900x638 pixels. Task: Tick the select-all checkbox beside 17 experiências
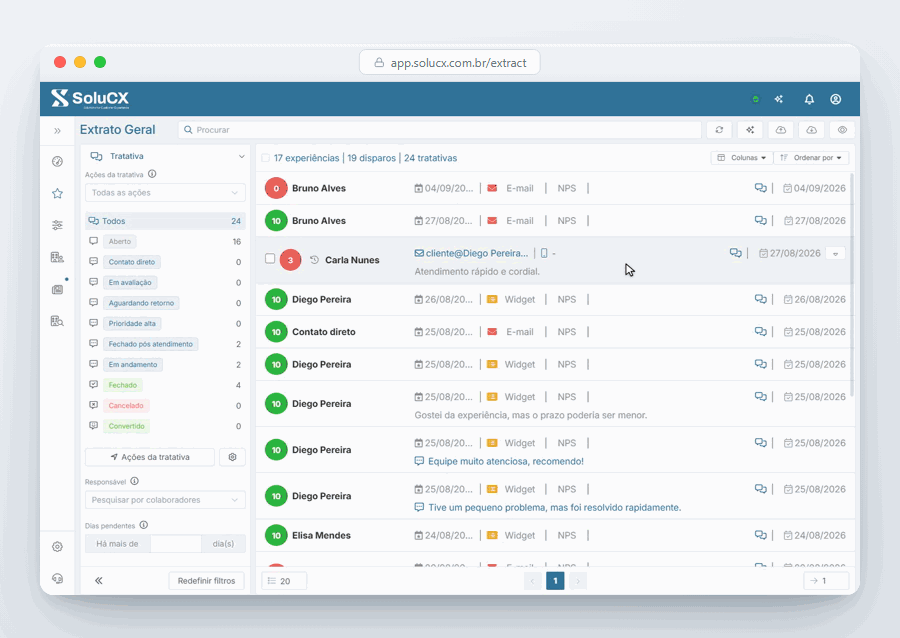(265, 158)
